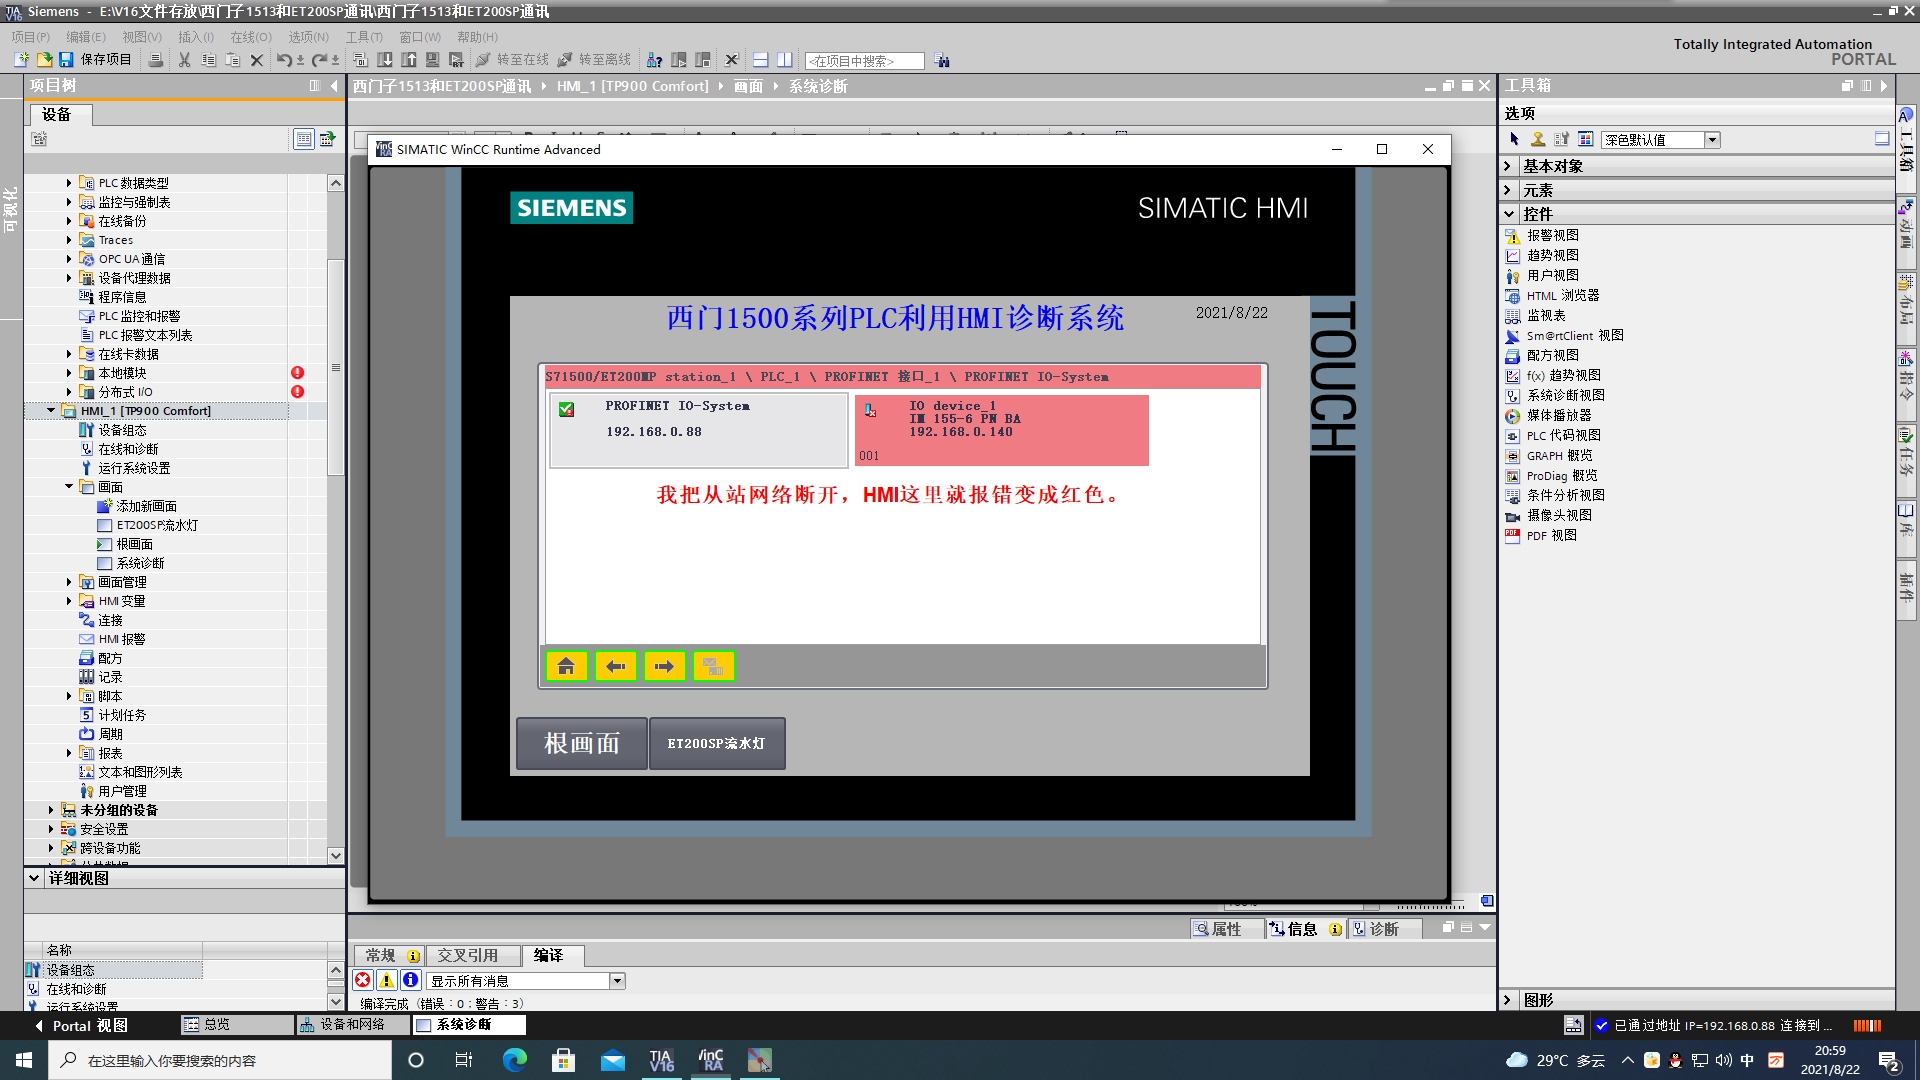The width and height of the screenshot is (1920, 1080).
Task: Split editor space vertically icon
Action: tap(785, 60)
